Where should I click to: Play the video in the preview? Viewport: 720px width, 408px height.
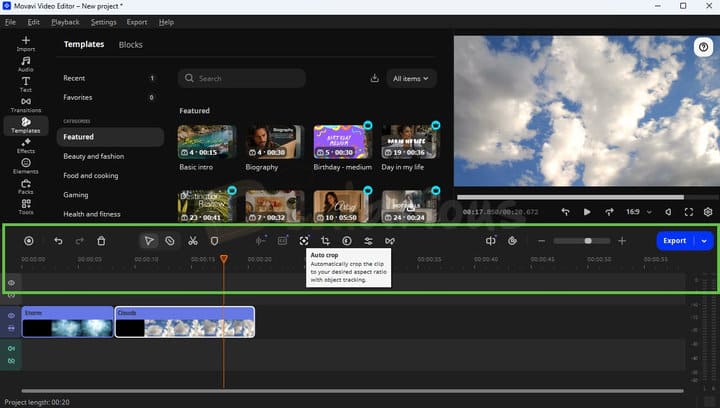[587, 212]
